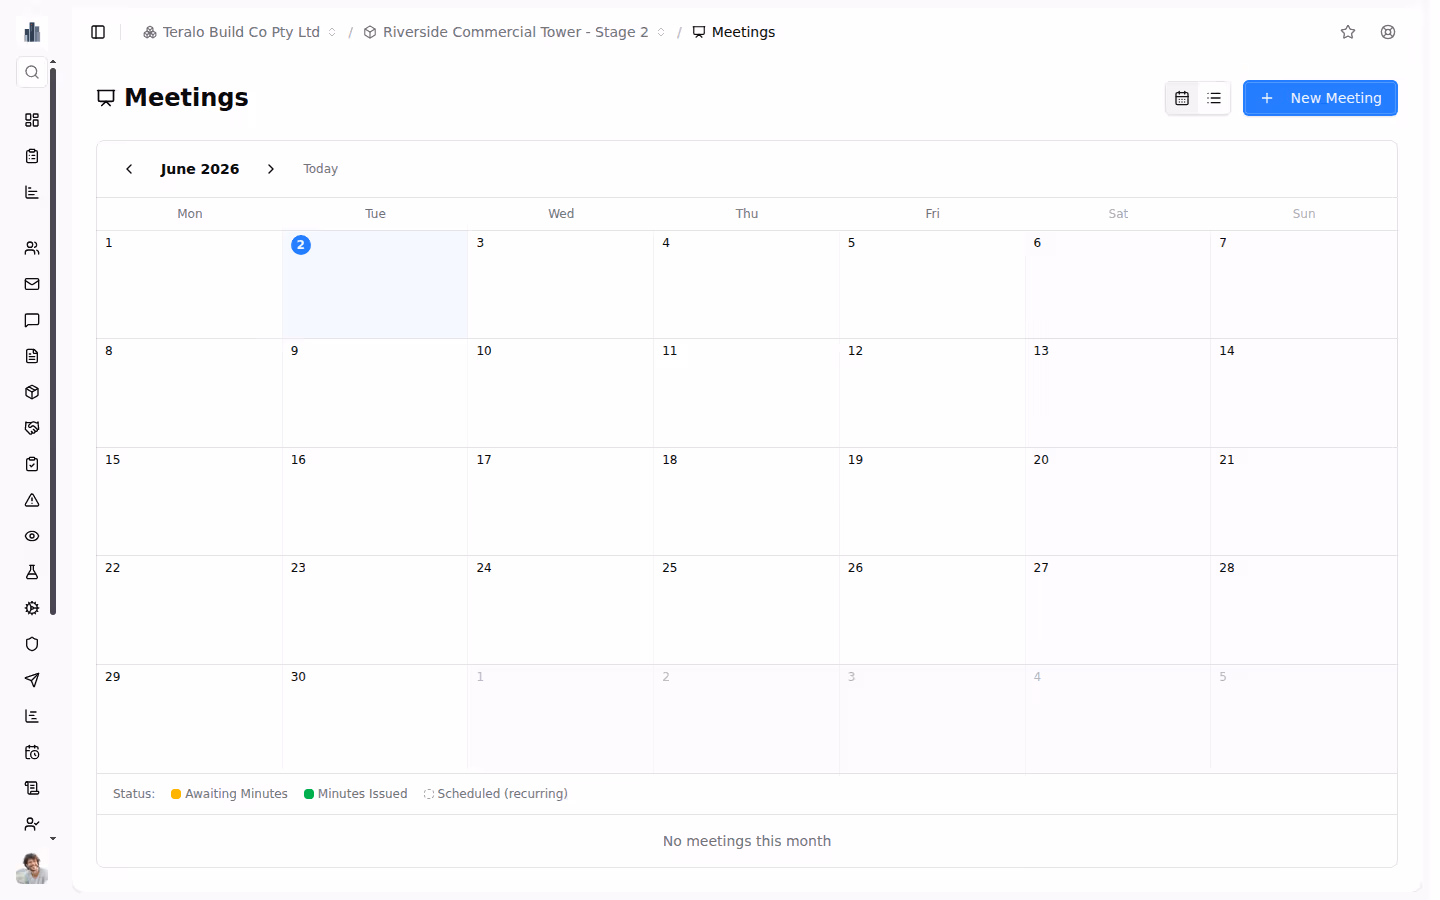Click the June 2026 month heading

[x=200, y=169]
